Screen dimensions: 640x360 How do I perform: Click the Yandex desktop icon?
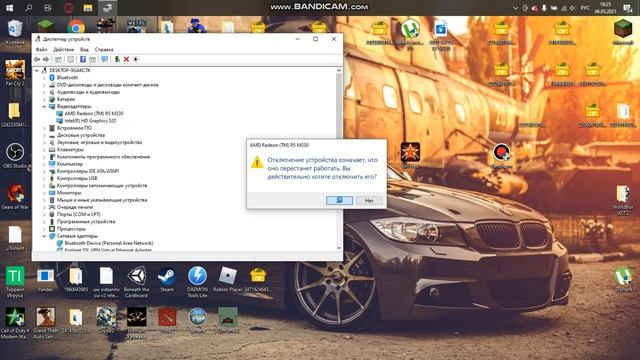[x=45, y=280]
